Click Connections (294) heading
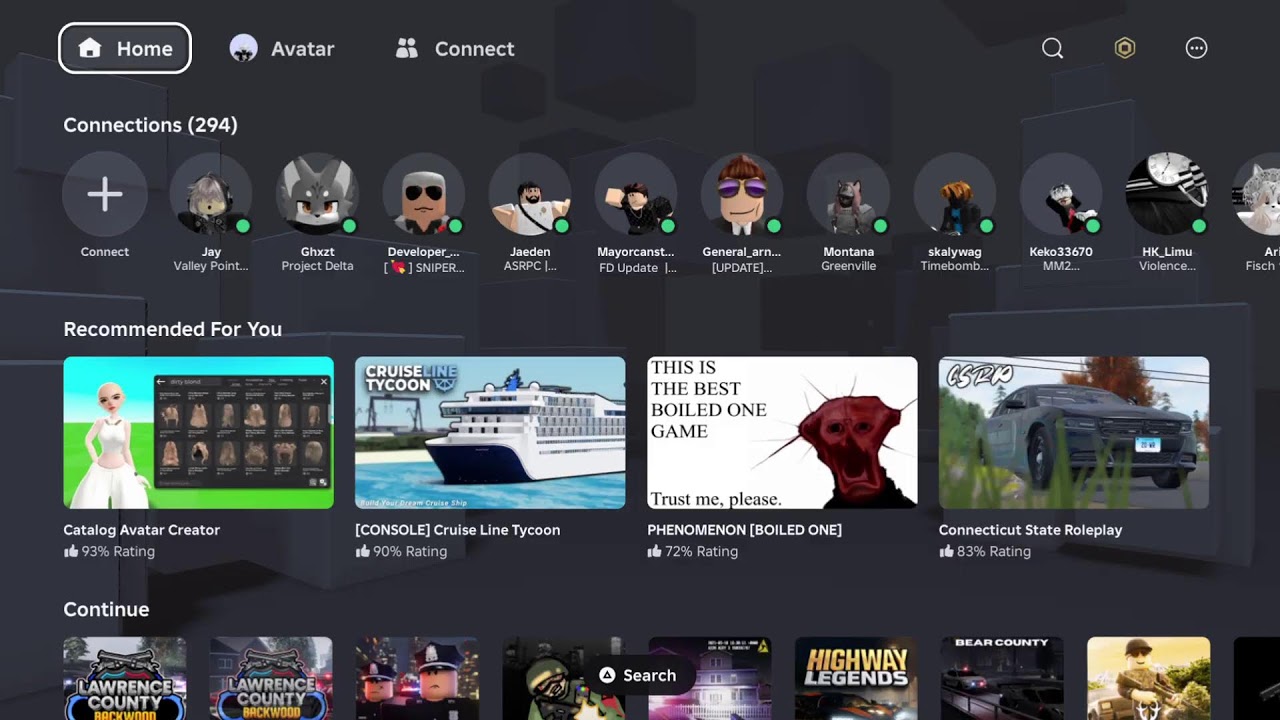This screenshot has width=1280, height=720. [x=150, y=125]
